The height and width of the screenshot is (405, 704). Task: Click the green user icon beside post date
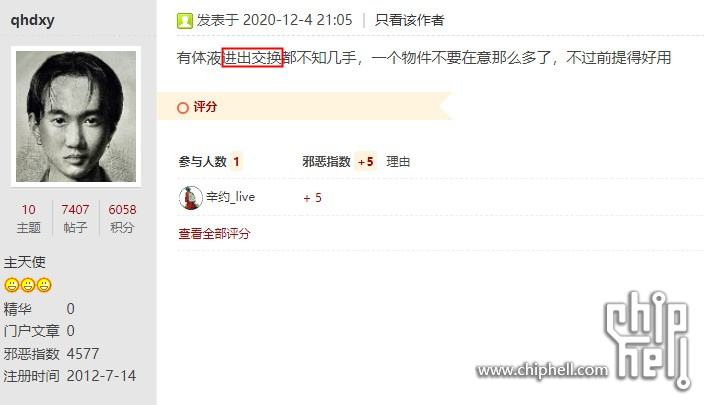185,21
